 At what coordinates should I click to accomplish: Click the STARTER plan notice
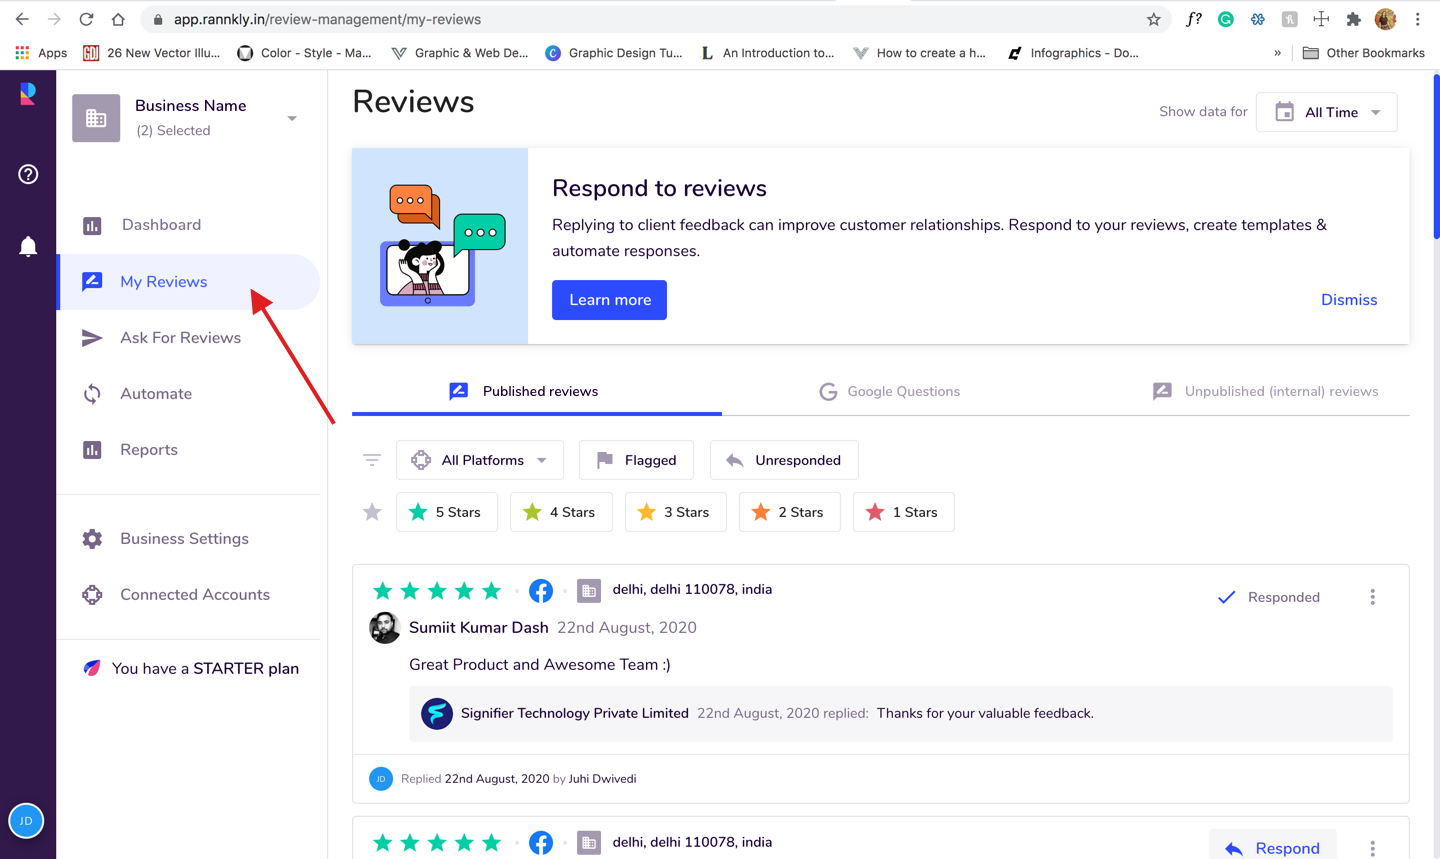click(190, 668)
